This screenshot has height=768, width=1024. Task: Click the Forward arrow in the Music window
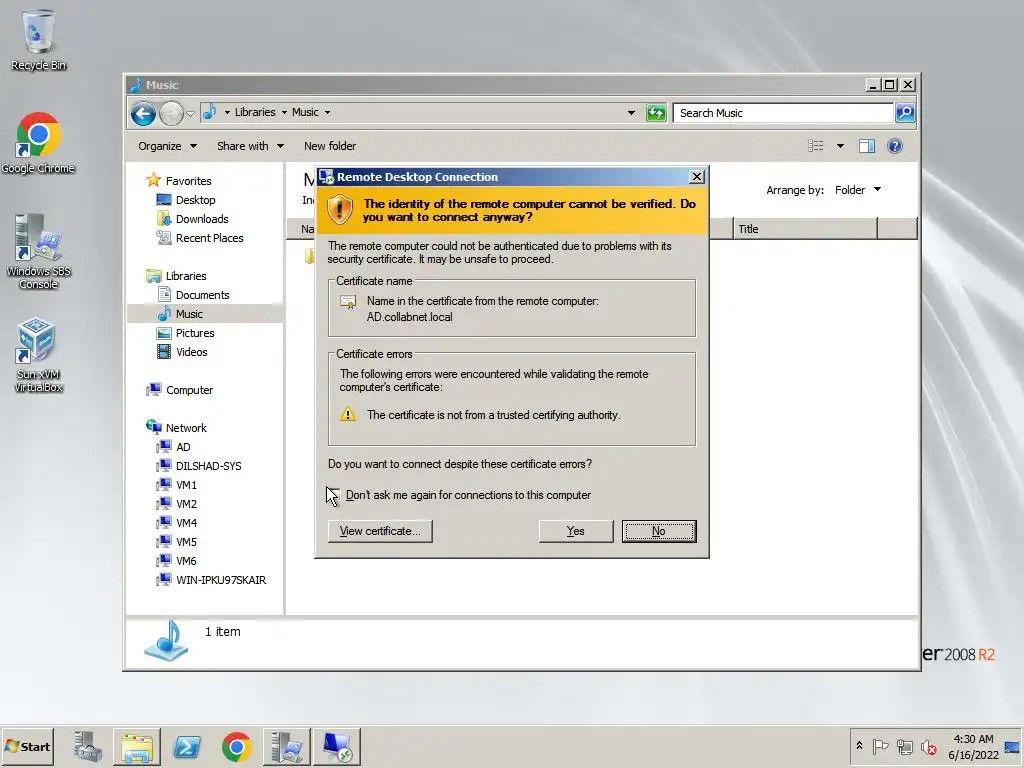[171, 114]
